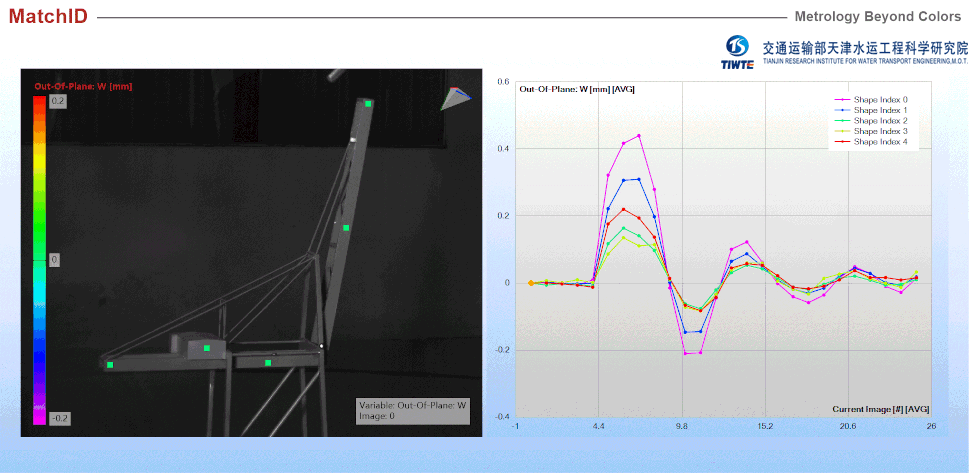Click the red Out-Of-Plane: W [mm] colorbar title
This screenshot has width=969, height=473.
point(83,86)
